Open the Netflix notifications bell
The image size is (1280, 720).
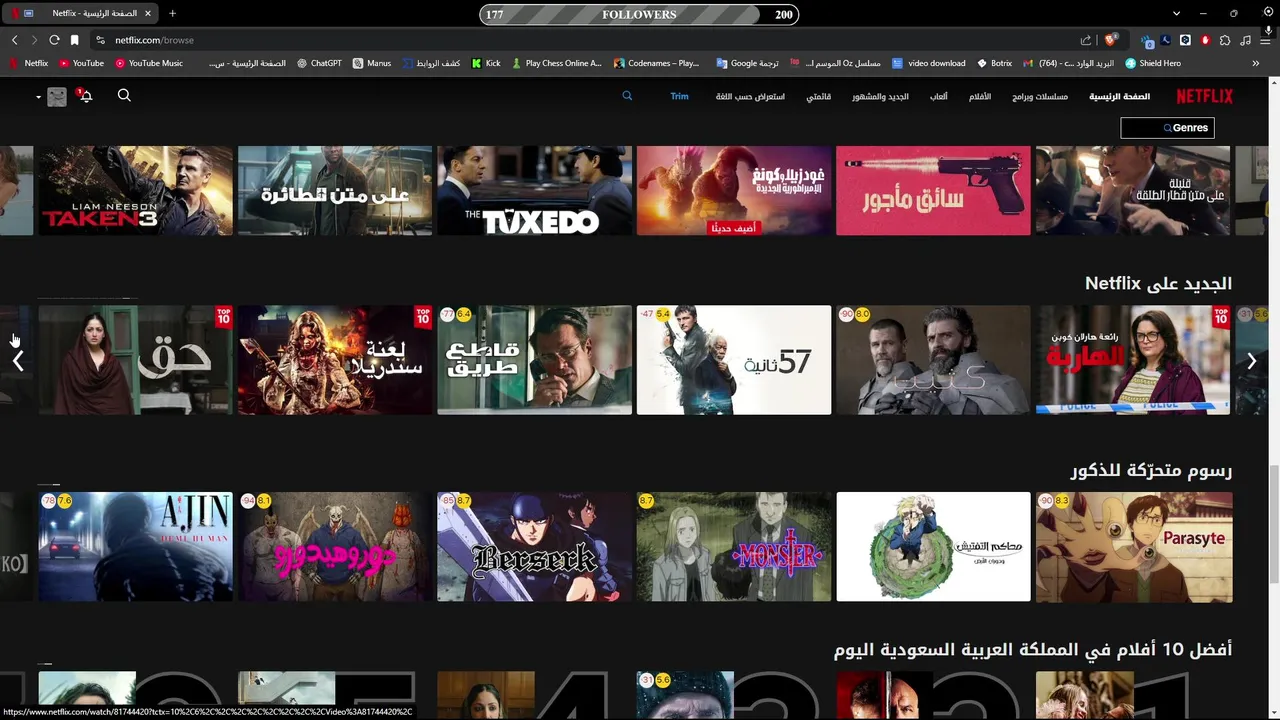(x=85, y=96)
